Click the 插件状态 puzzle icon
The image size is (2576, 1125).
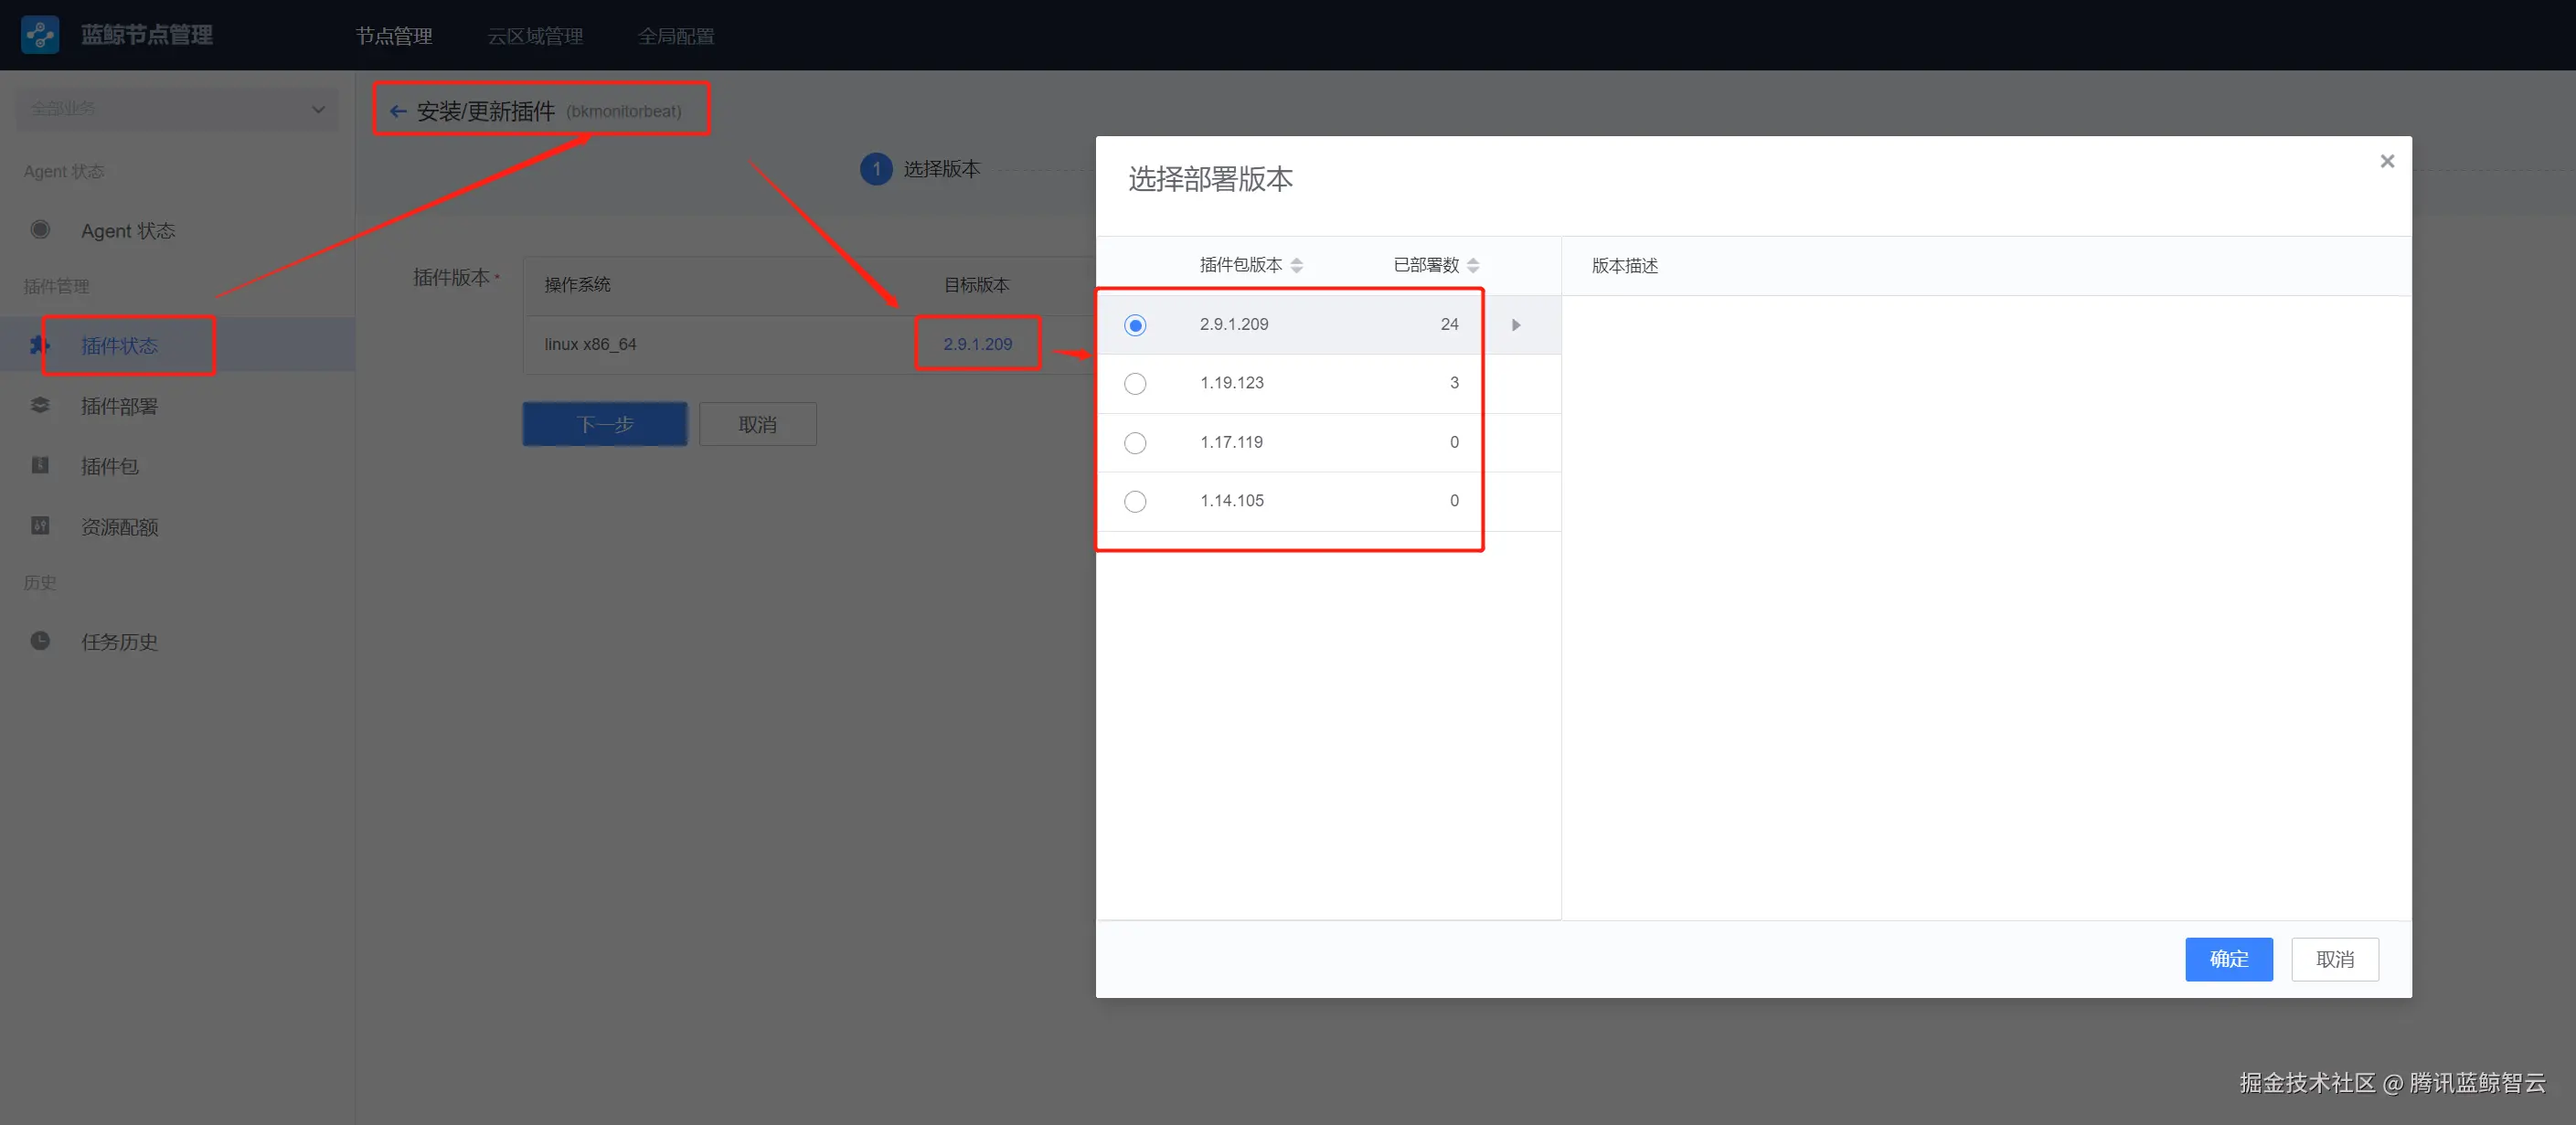pyautogui.click(x=39, y=345)
